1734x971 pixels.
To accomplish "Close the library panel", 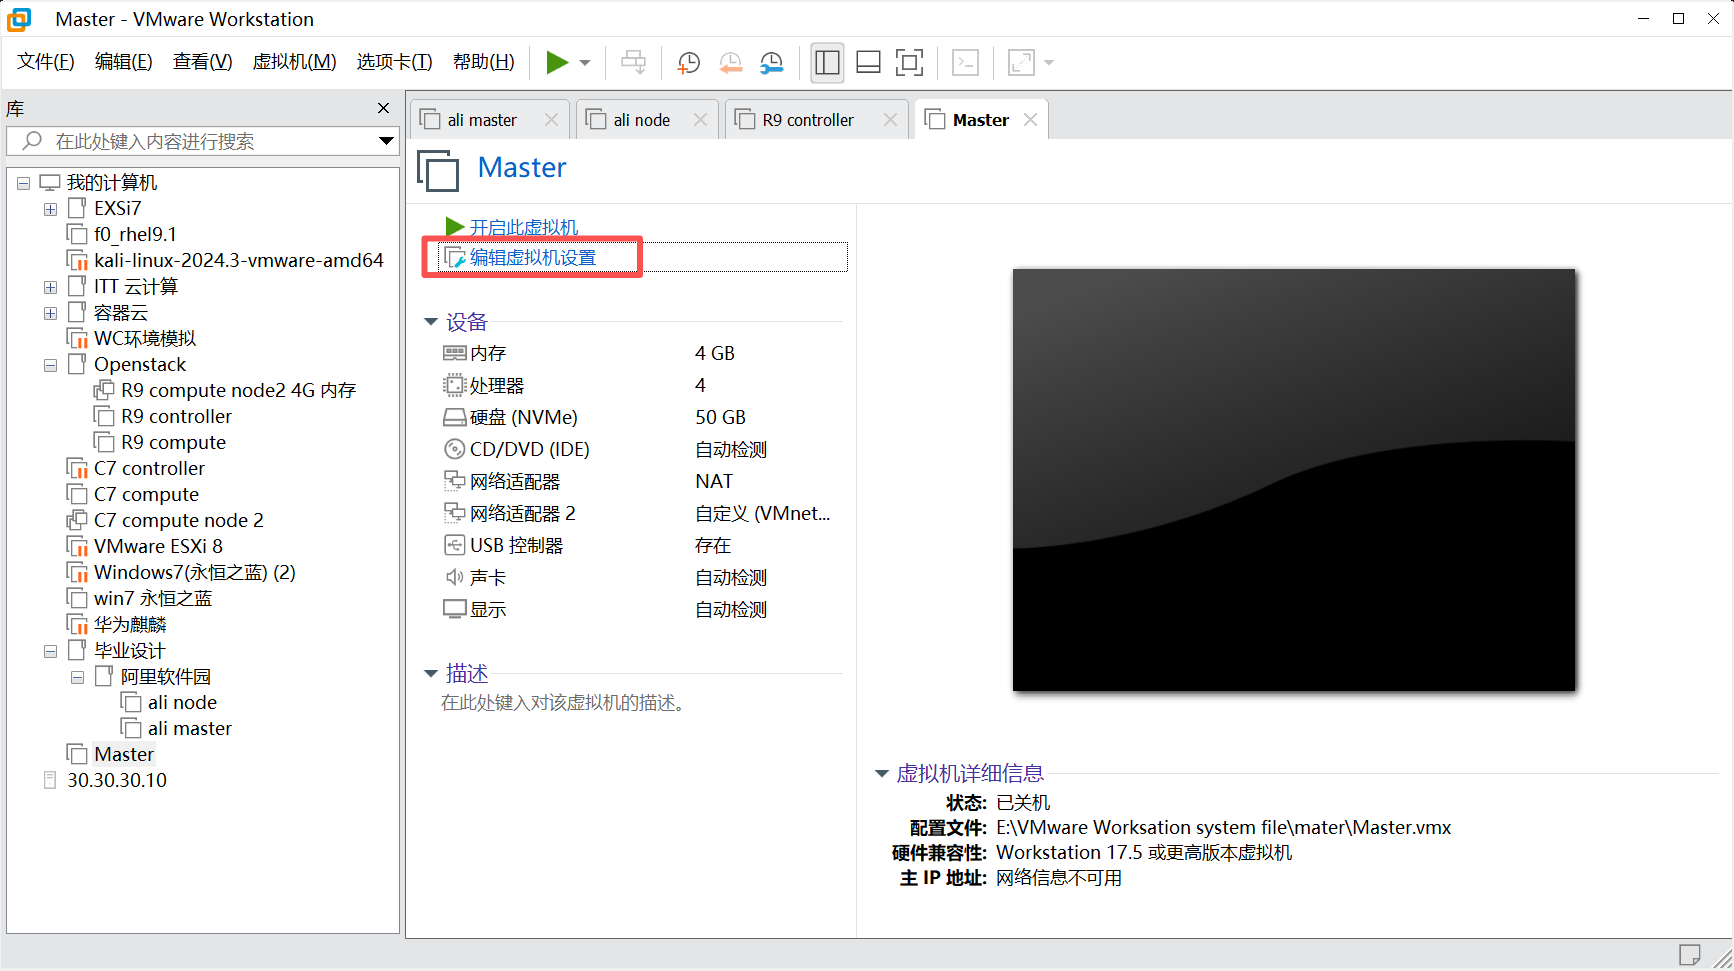I will point(383,108).
